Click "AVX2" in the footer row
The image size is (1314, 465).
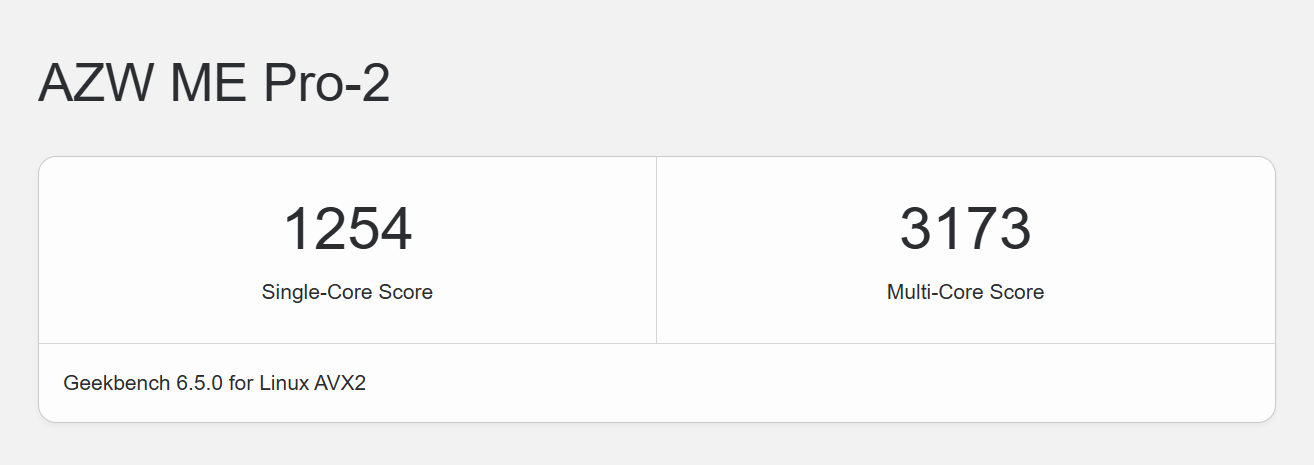click(342, 382)
